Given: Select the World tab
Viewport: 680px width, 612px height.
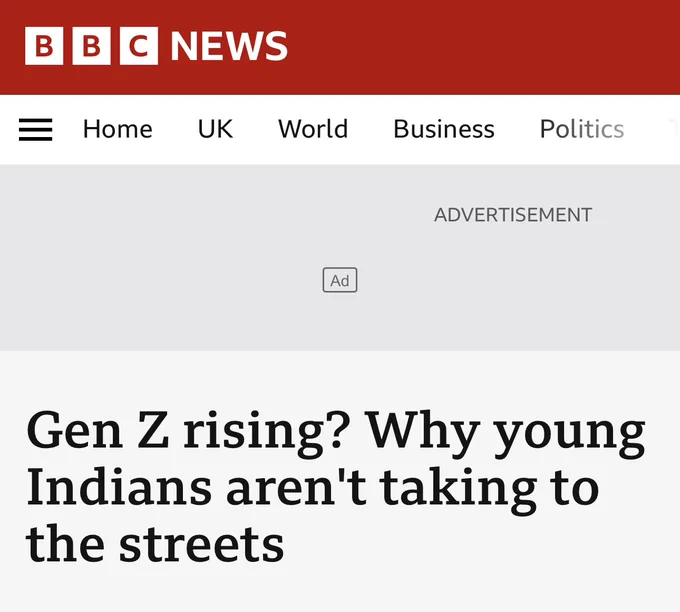Looking at the screenshot, I should (x=313, y=129).
